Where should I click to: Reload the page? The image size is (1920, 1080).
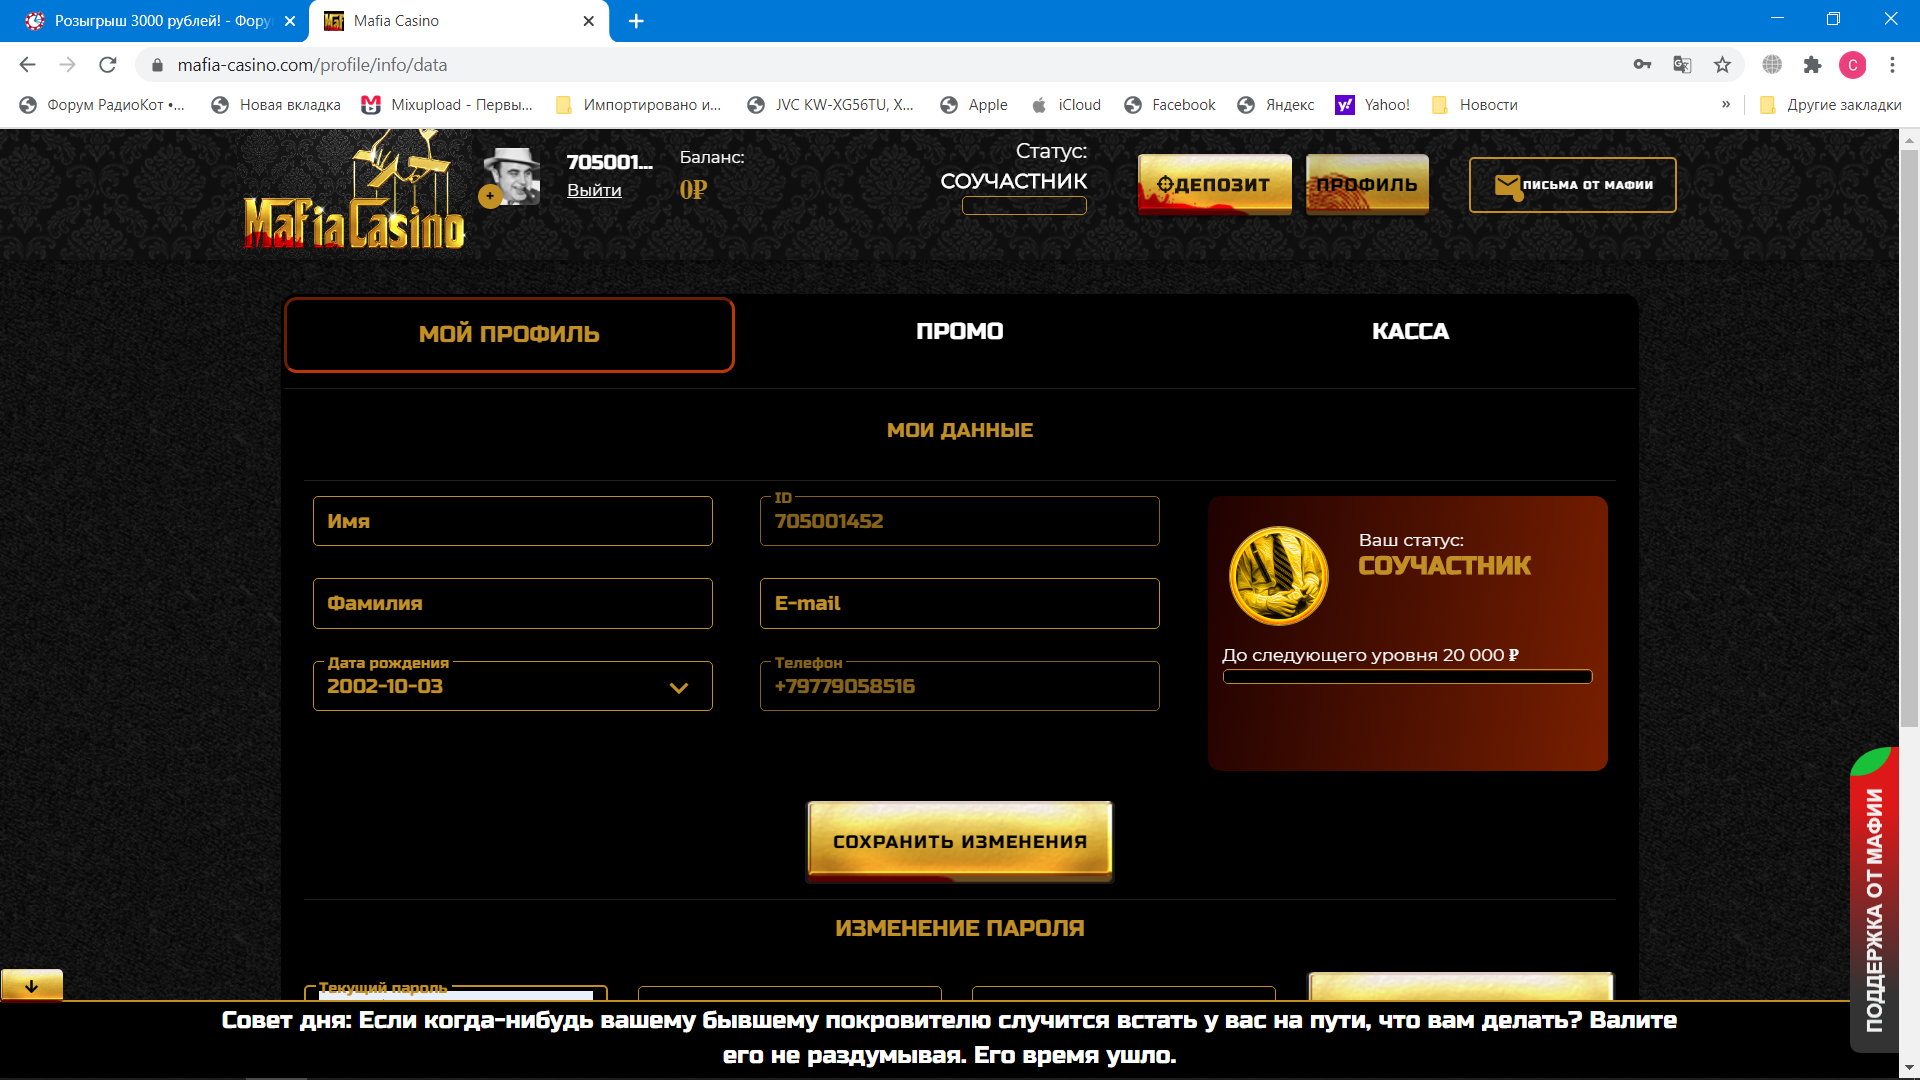[x=108, y=65]
